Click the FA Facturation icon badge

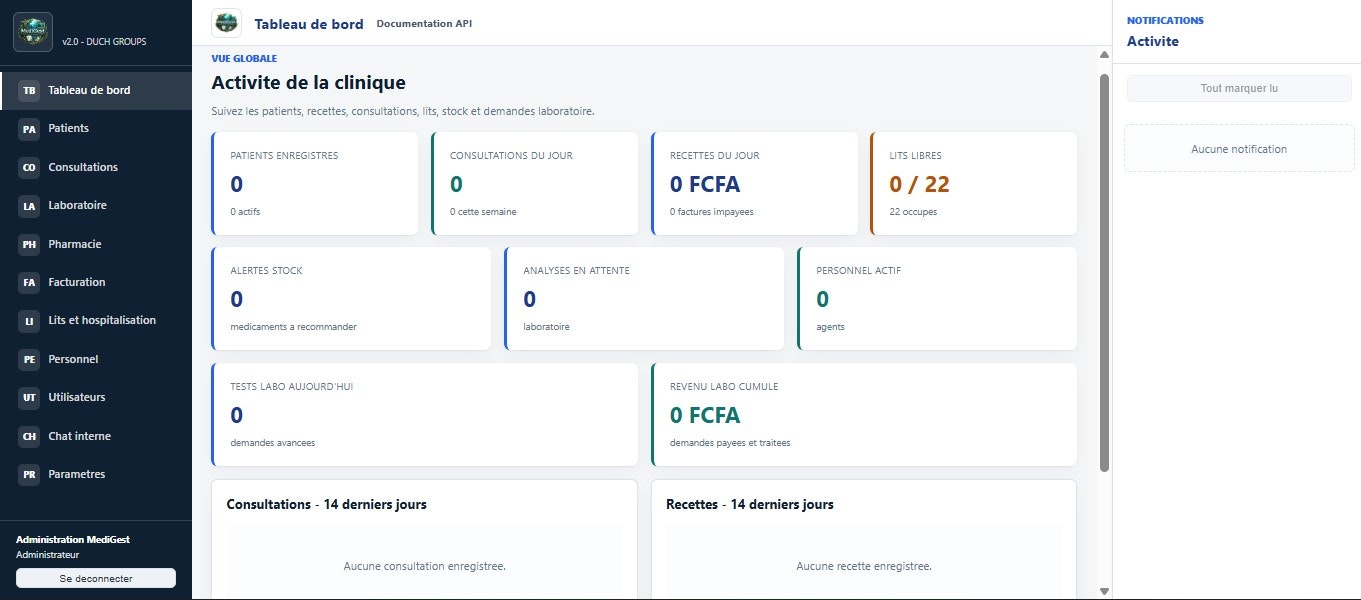(29, 282)
